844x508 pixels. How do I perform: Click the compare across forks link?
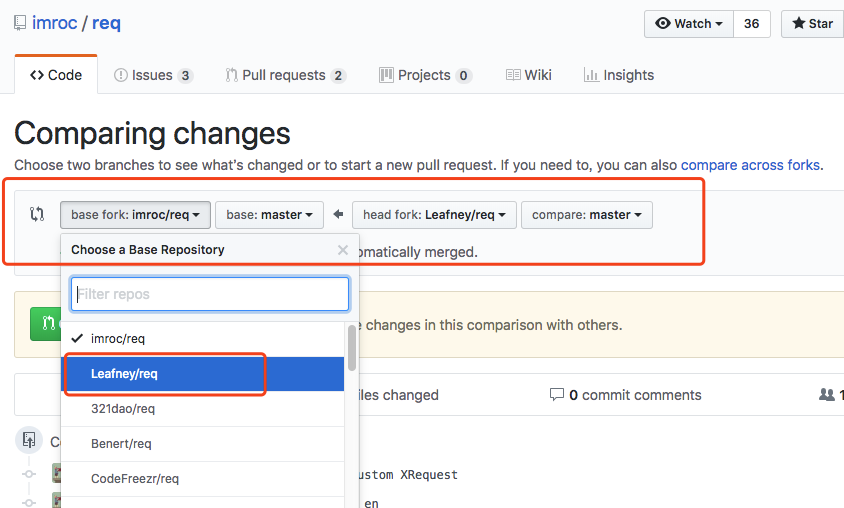coord(749,165)
